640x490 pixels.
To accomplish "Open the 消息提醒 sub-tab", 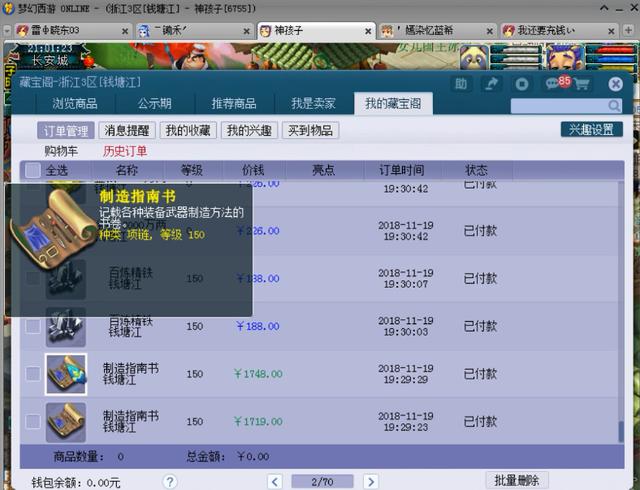I will pyautogui.click(x=127, y=131).
